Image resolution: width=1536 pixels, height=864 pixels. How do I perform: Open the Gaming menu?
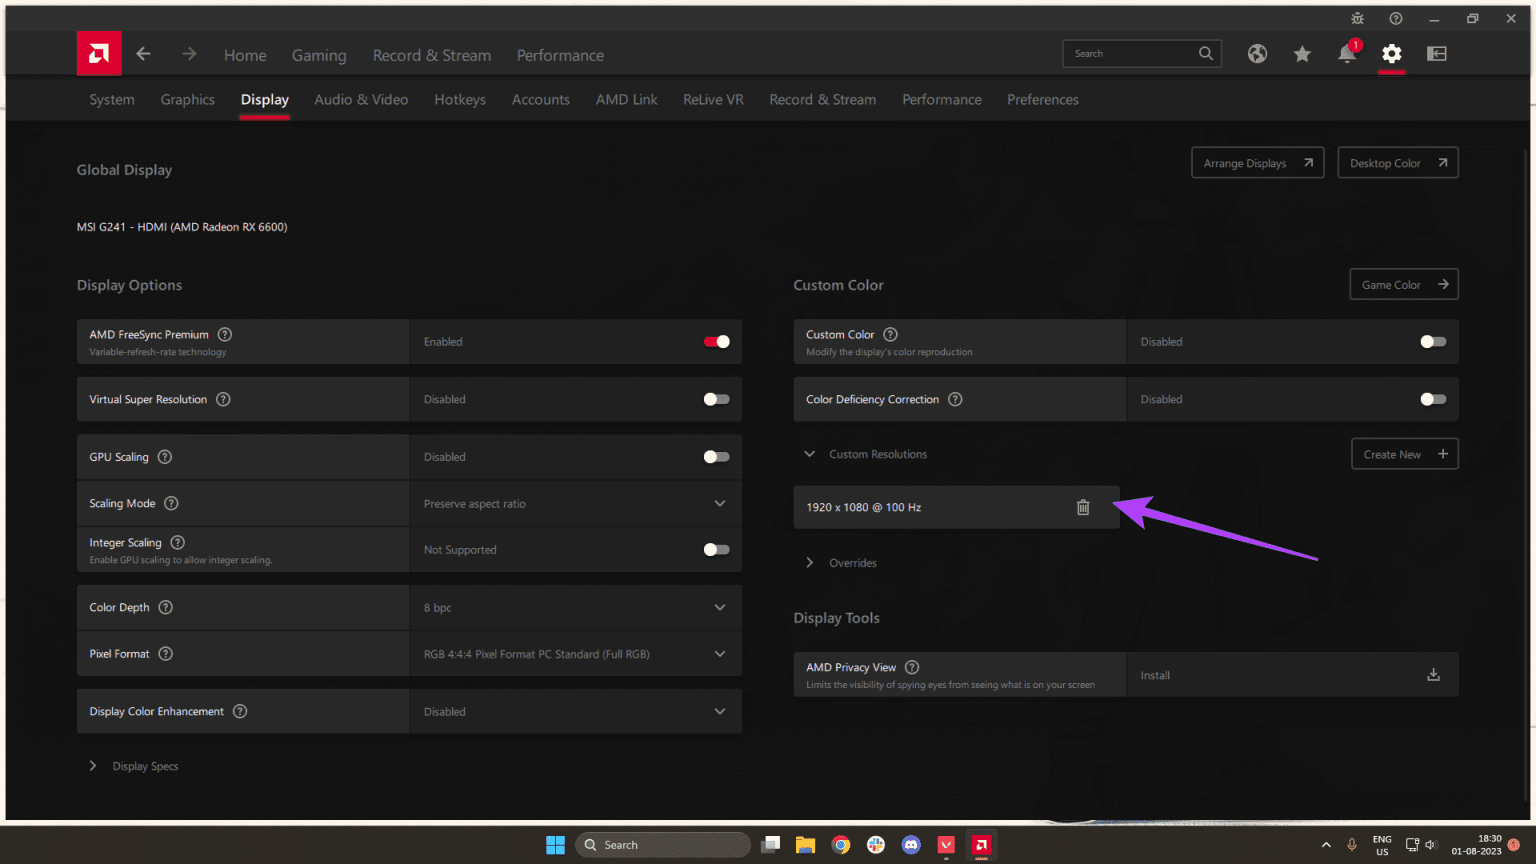pyautogui.click(x=319, y=55)
